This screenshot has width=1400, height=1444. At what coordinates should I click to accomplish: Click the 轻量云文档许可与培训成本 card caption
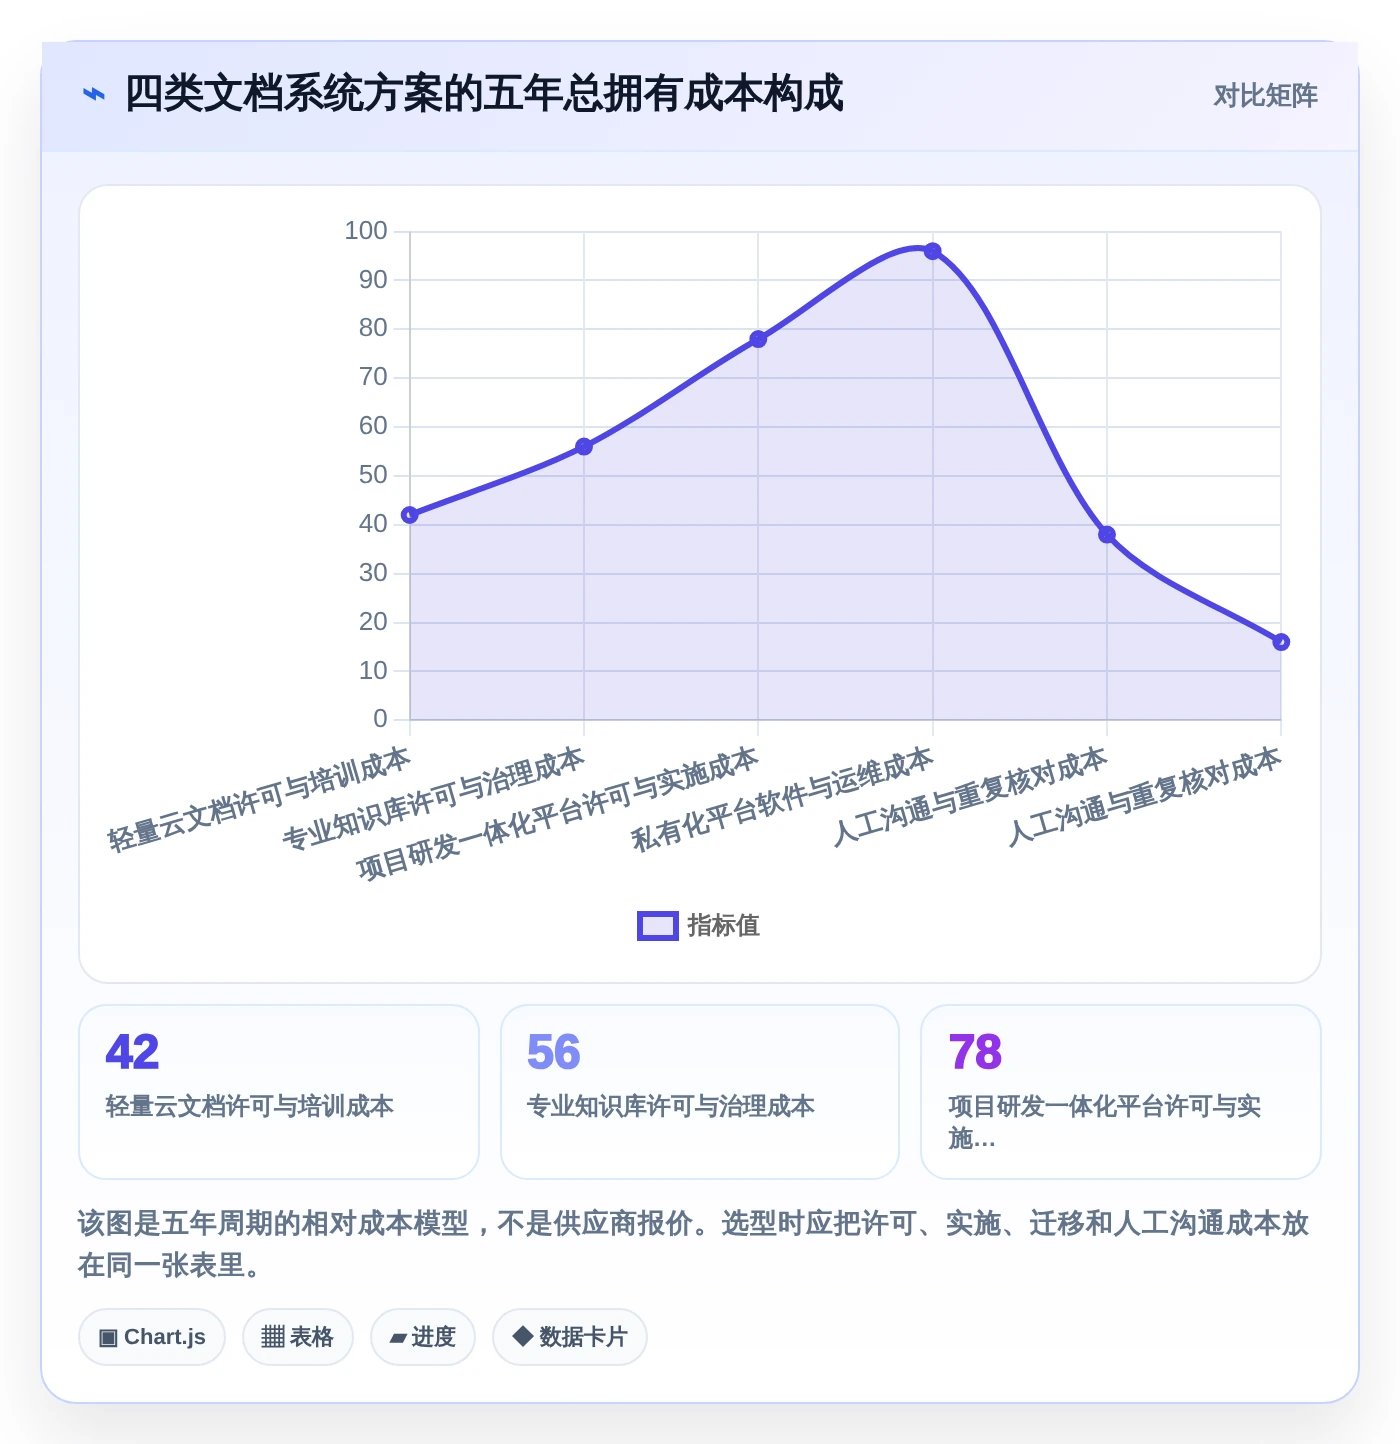(x=250, y=1106)
